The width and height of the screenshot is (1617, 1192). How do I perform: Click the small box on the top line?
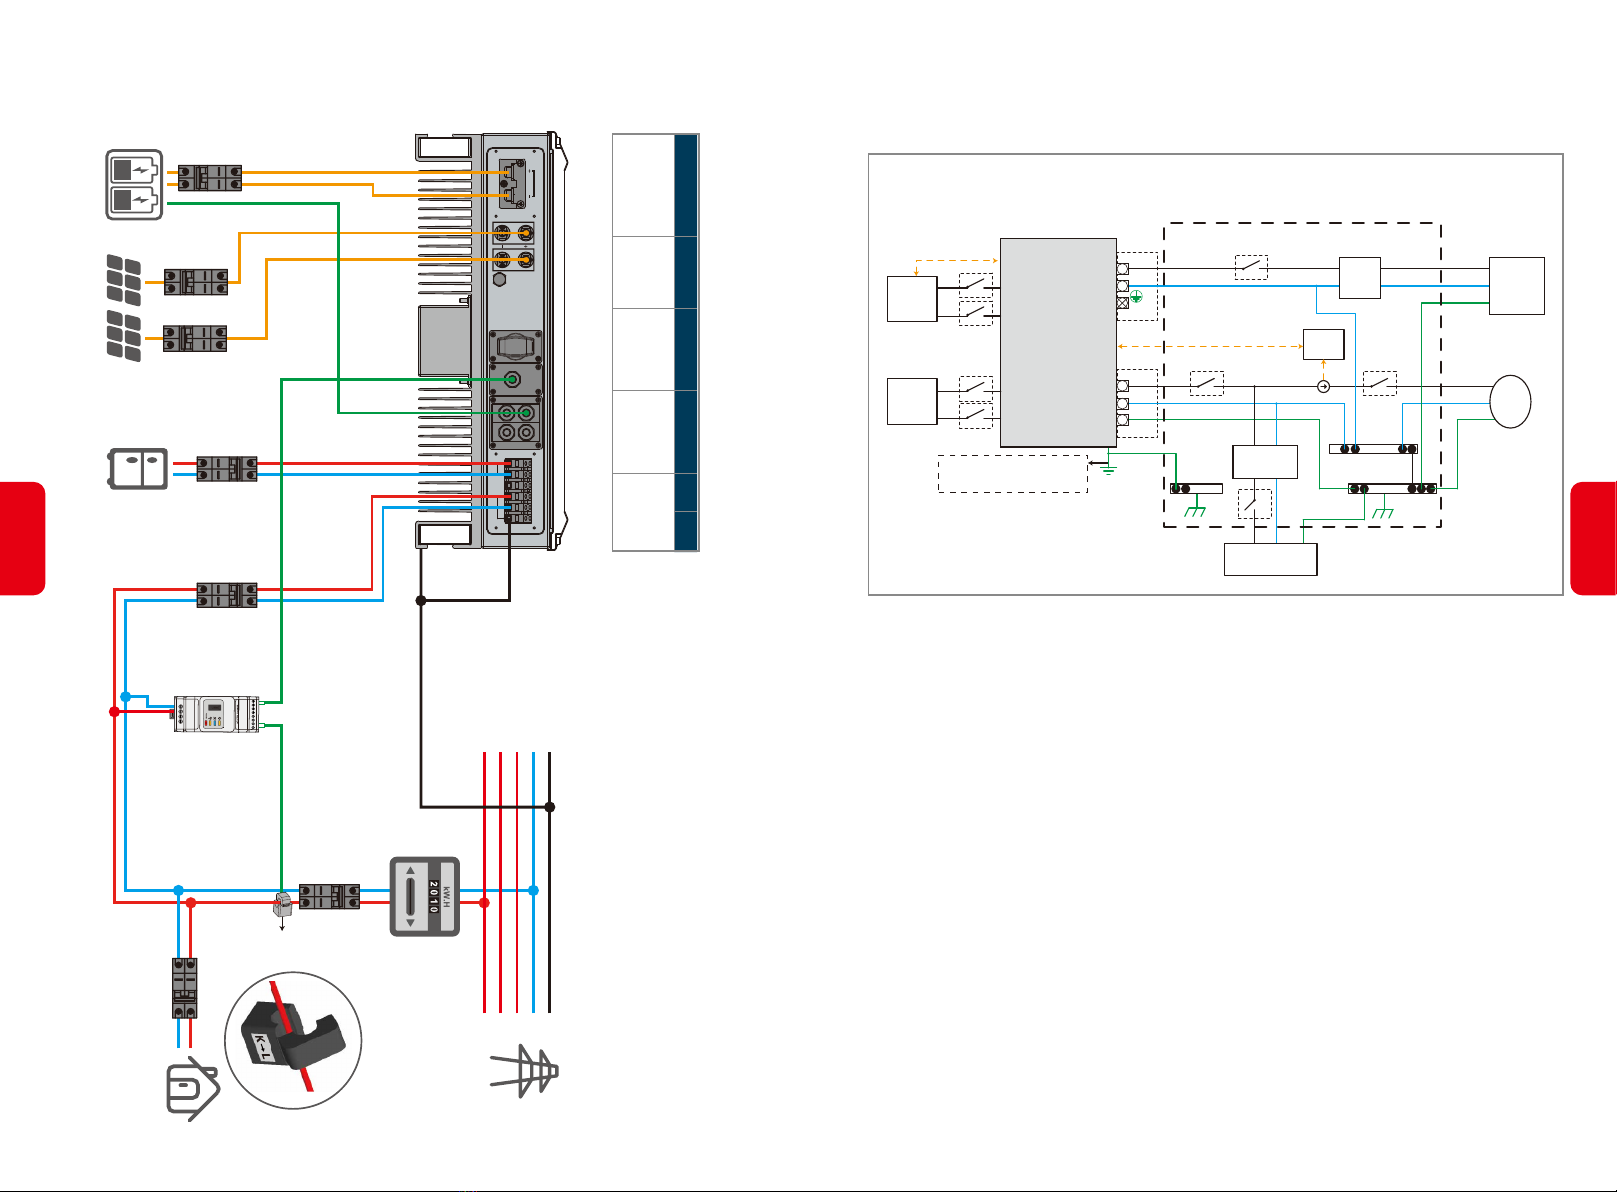pos(1360,278)
